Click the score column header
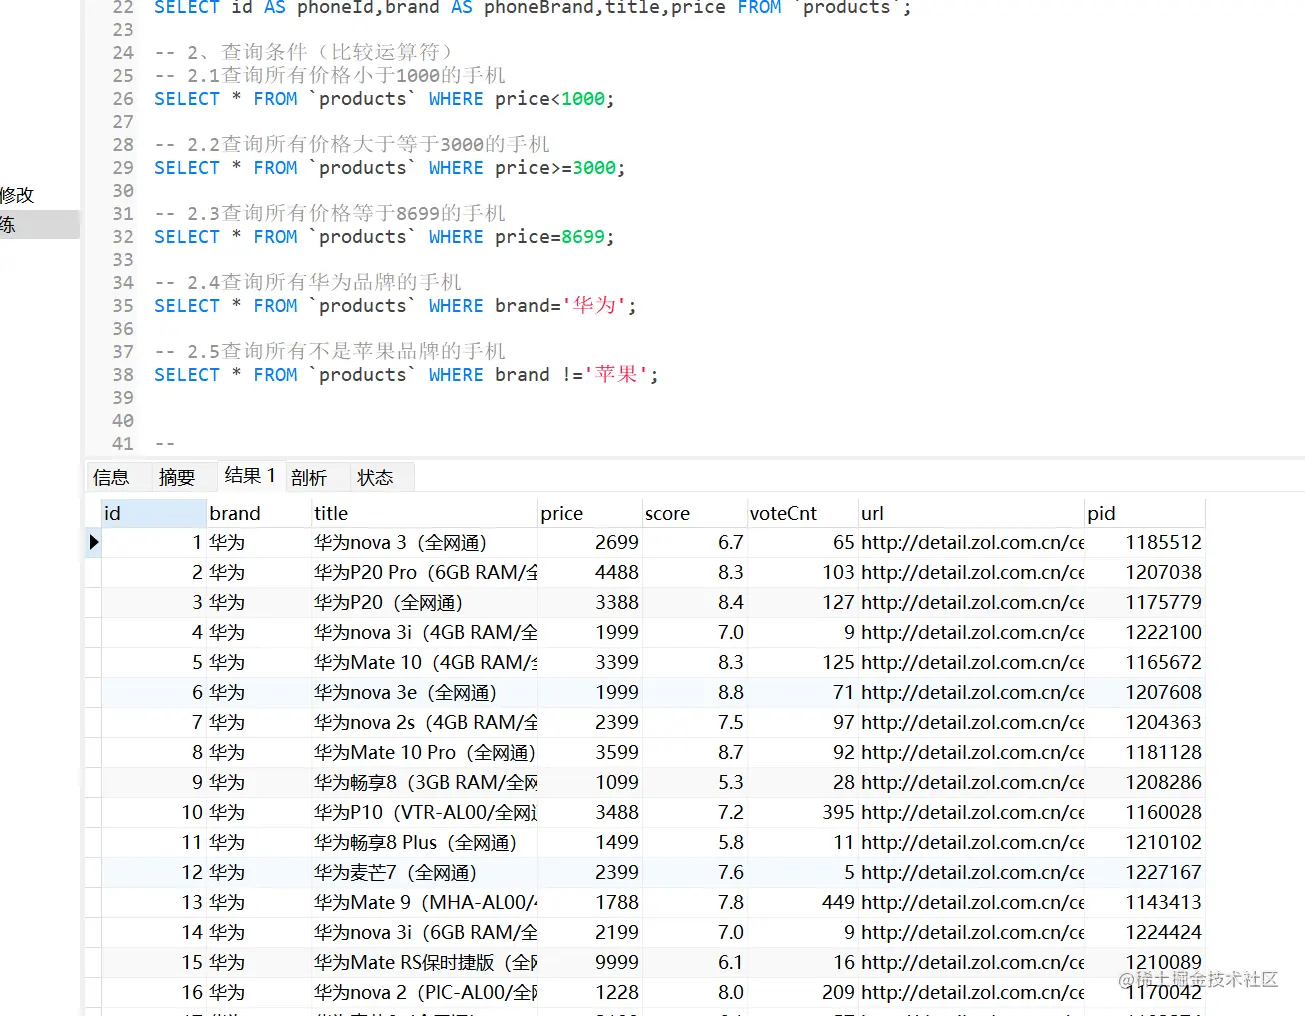Image resolution: width=1305 pixels, height=1016 pixels. [695, 513]
